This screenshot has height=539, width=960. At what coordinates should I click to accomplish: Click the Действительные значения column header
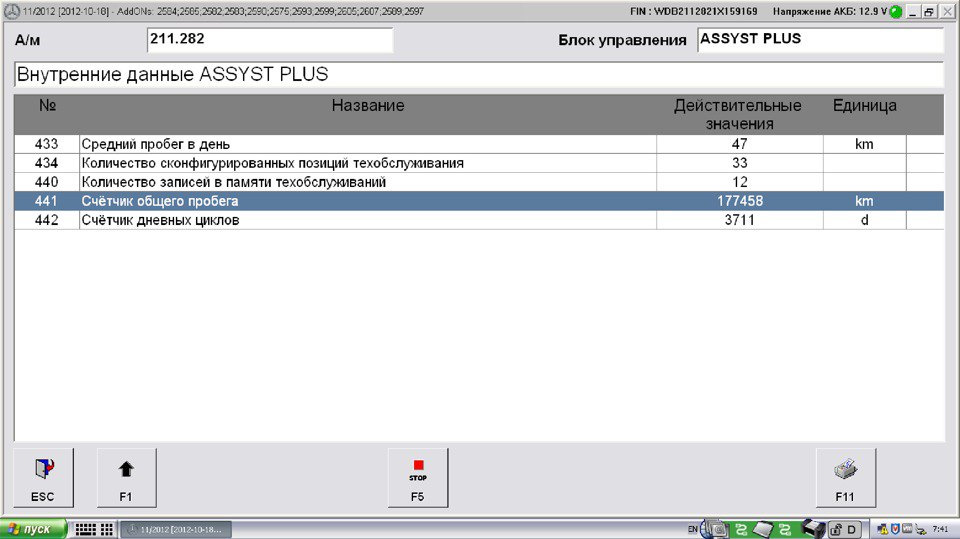point(739,115)
